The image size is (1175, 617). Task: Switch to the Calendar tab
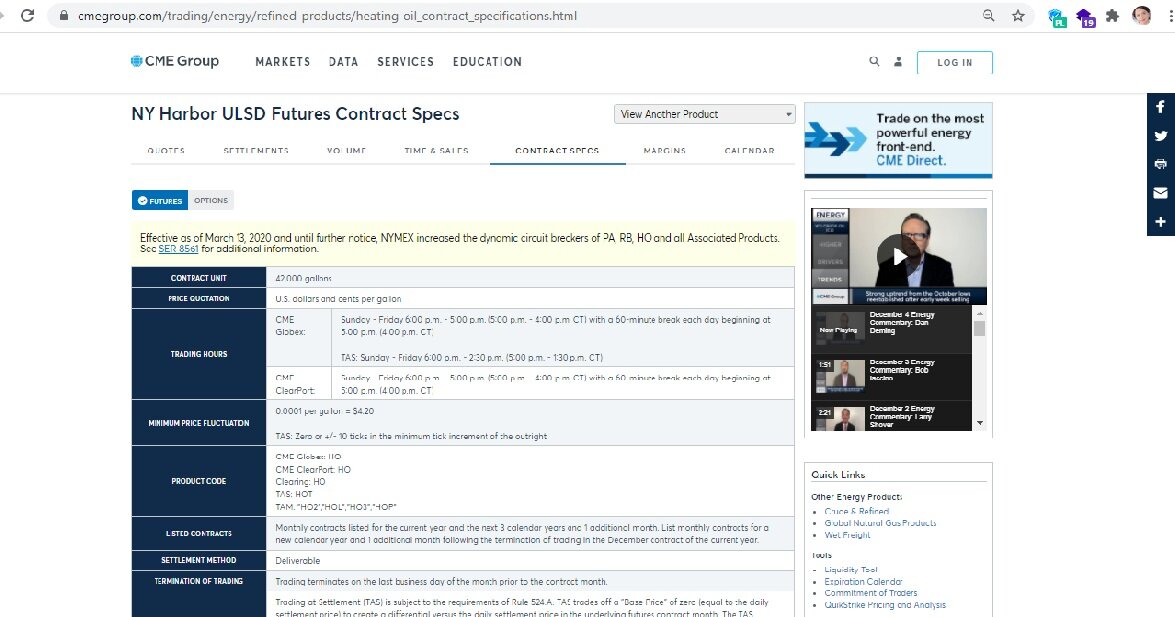749,151
